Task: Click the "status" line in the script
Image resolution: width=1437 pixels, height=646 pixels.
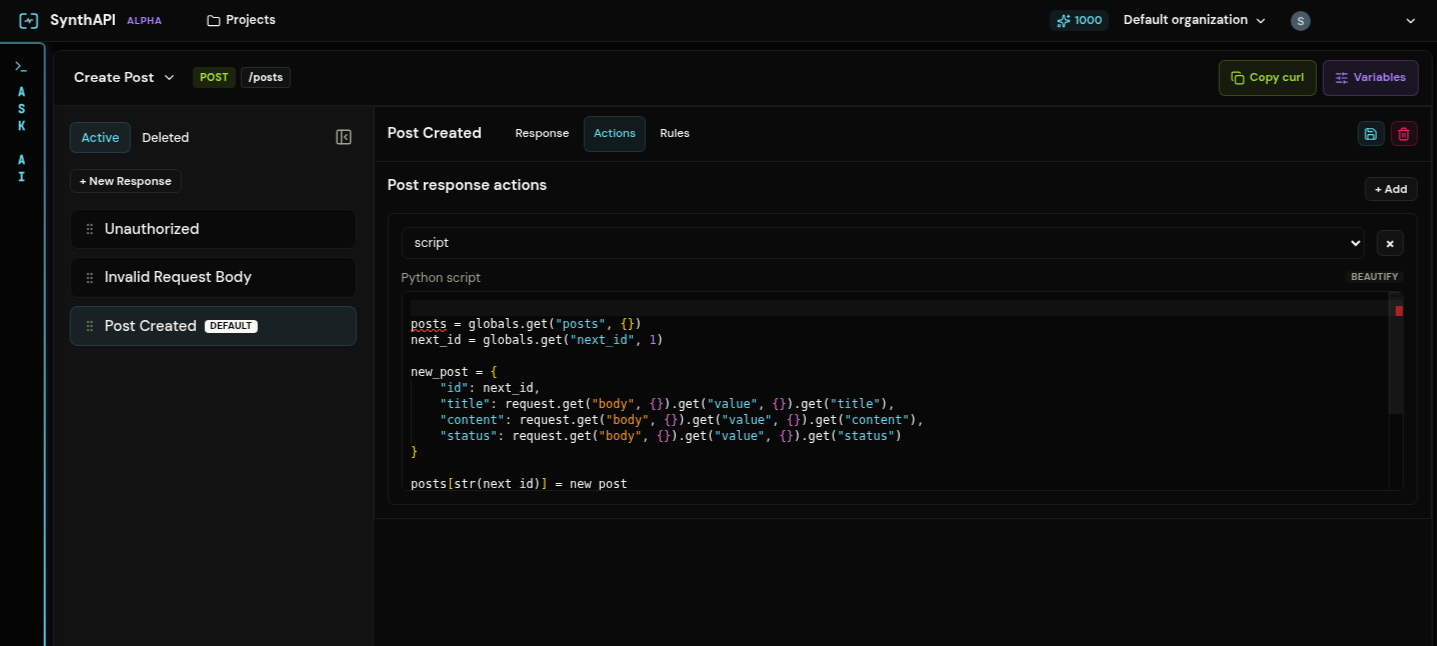Action: (670, 436)
